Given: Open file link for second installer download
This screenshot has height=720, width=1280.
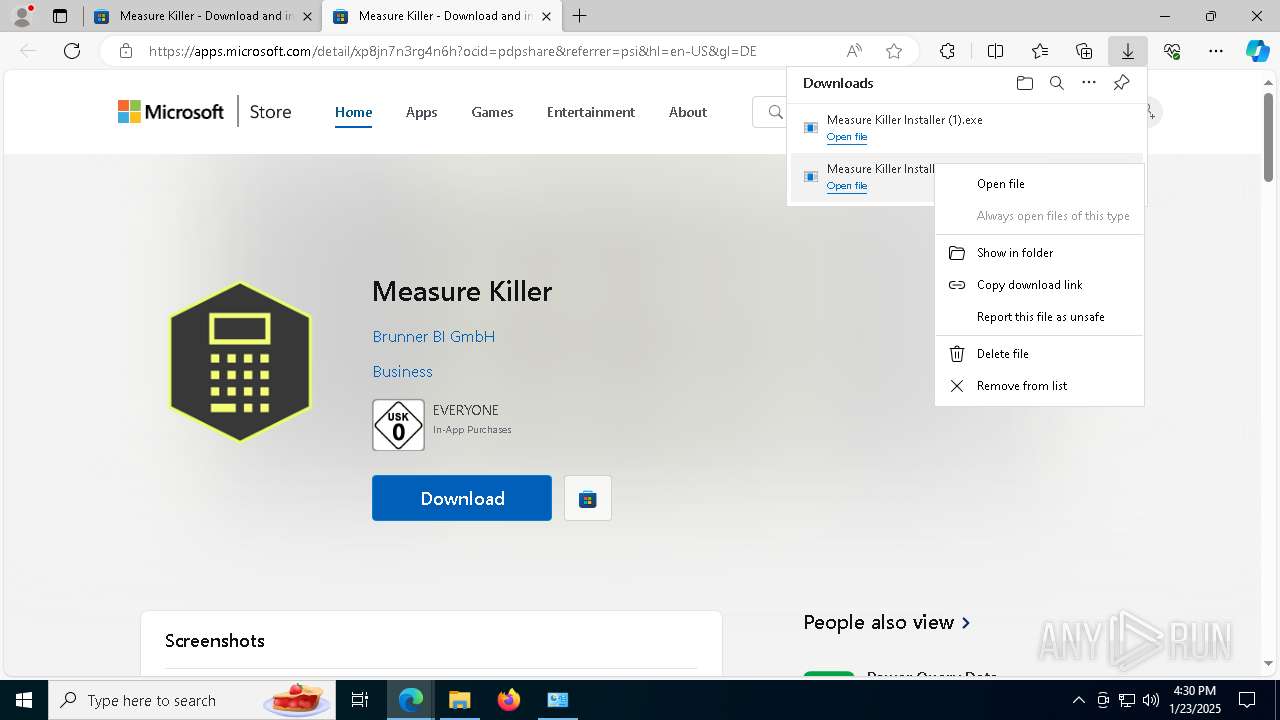Looking at the screenshot, I should 847,186.
